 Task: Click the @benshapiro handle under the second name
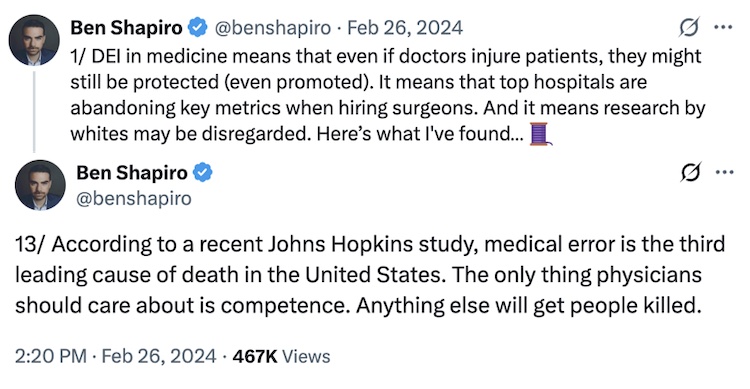[x=134, y=198]
